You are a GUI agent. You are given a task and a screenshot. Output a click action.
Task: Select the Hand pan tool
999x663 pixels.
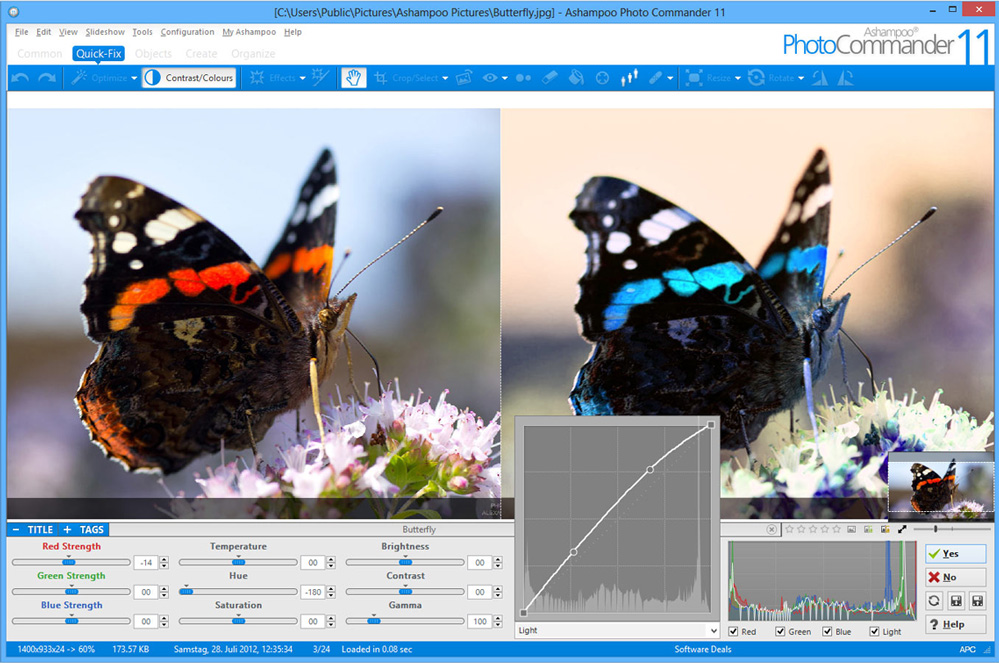pos(353,78)
